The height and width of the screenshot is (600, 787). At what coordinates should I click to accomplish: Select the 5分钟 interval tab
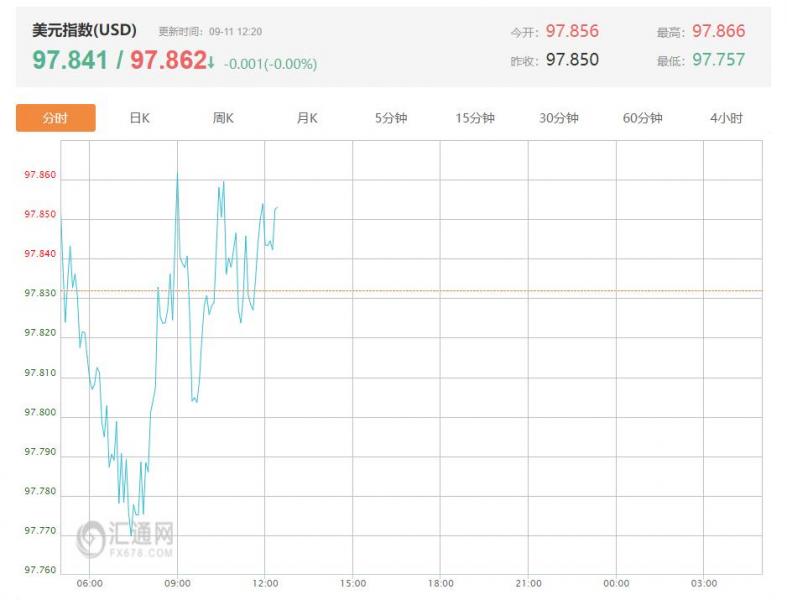[x=391, y=118]
